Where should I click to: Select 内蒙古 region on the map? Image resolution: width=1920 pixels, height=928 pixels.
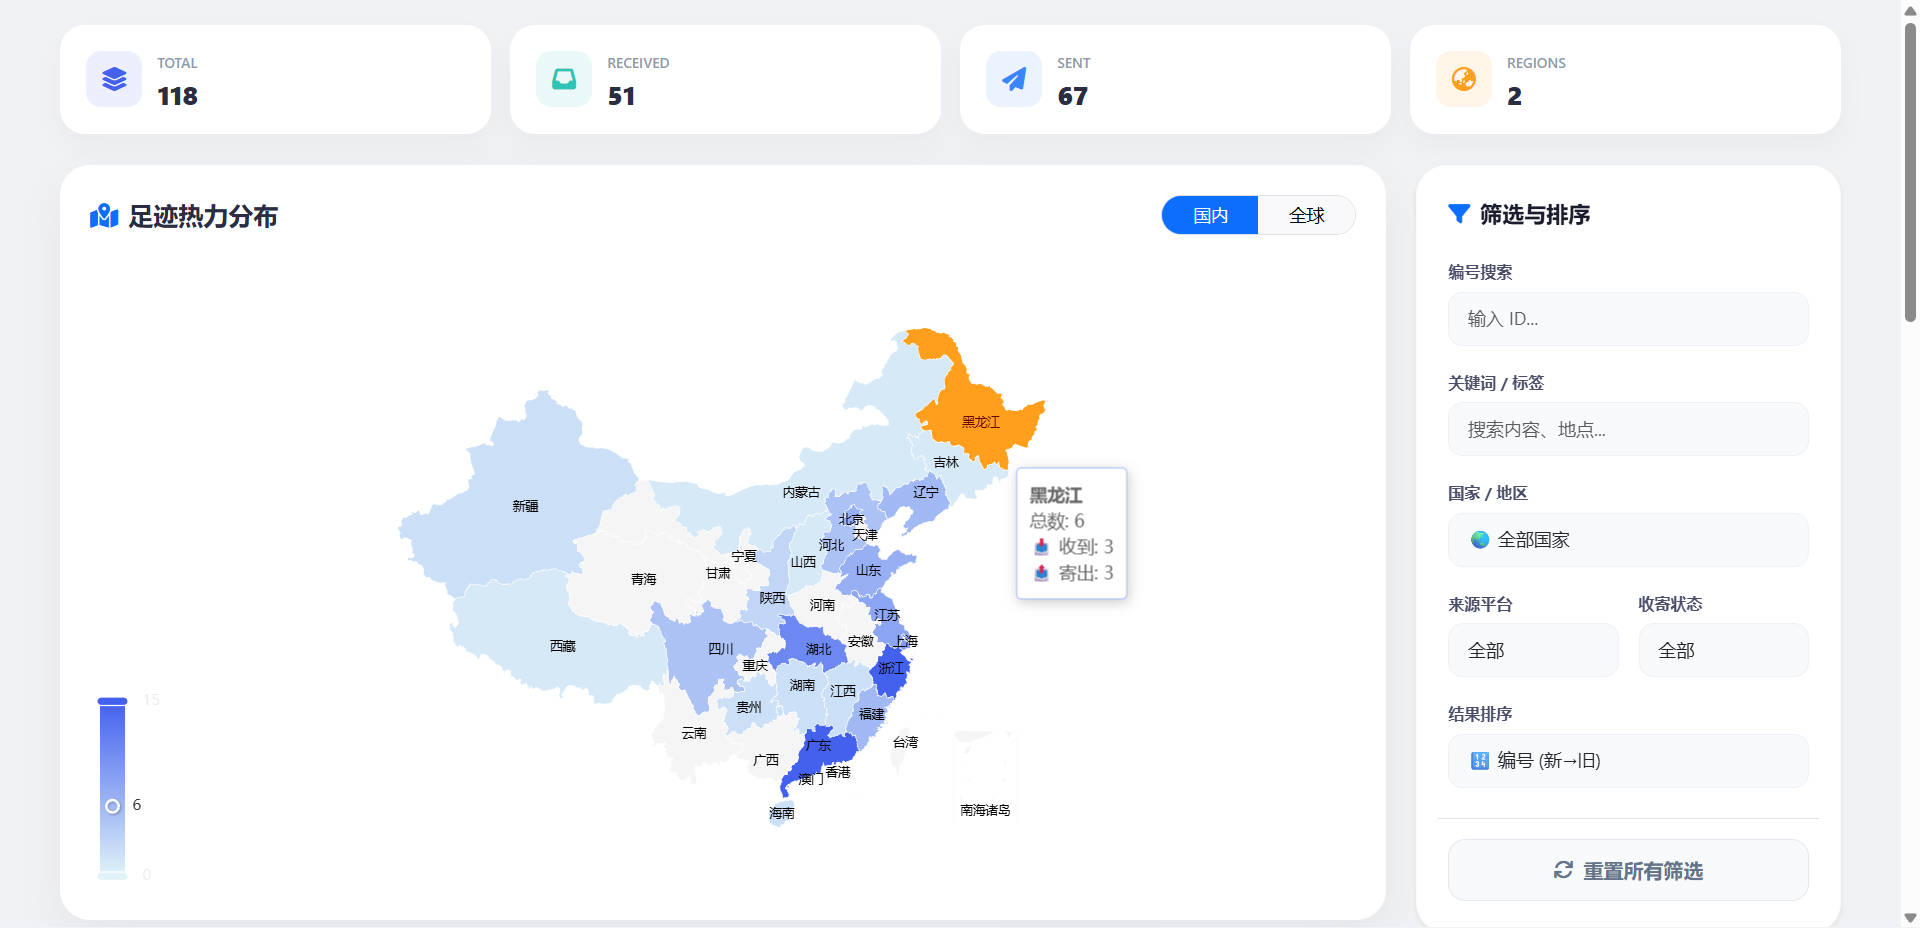pos(800,492)
